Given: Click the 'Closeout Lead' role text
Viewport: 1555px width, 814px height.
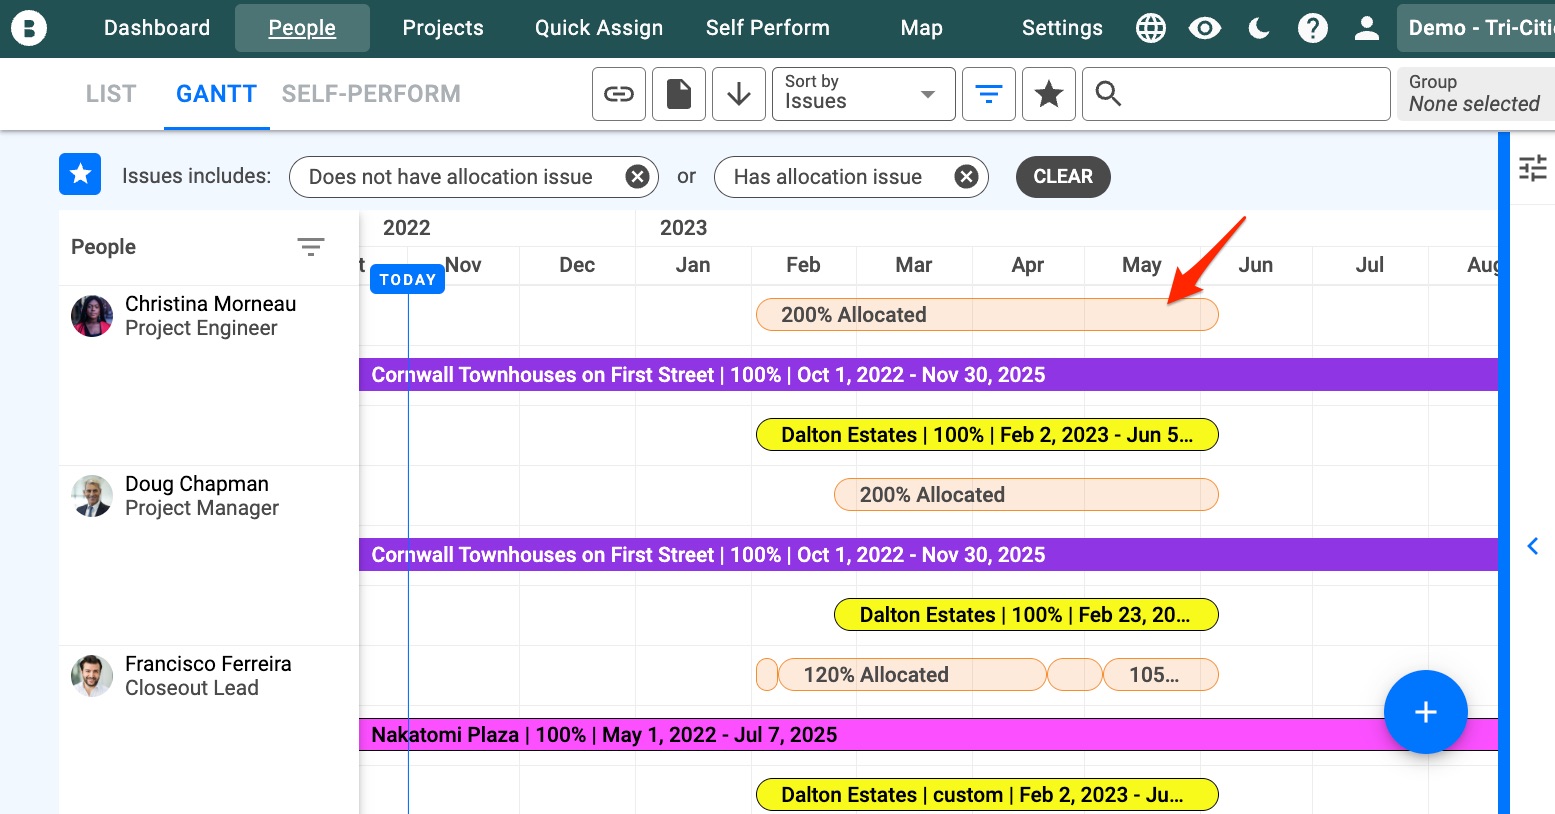Looking at the screenshot, I should 192,688.
